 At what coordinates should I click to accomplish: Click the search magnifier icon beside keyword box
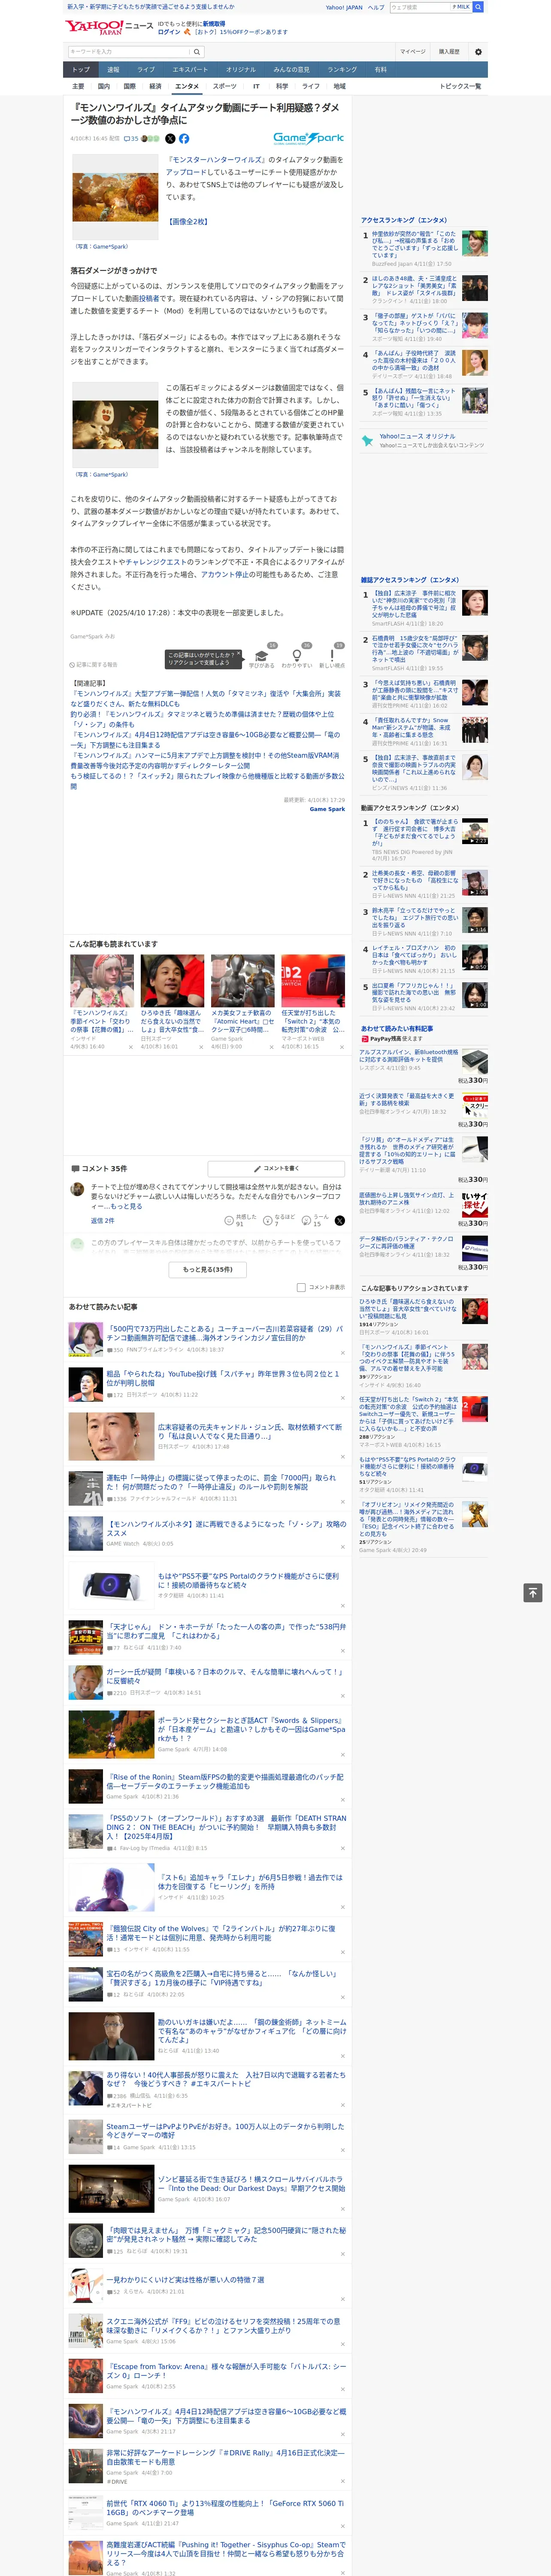[x=197, y=52]
